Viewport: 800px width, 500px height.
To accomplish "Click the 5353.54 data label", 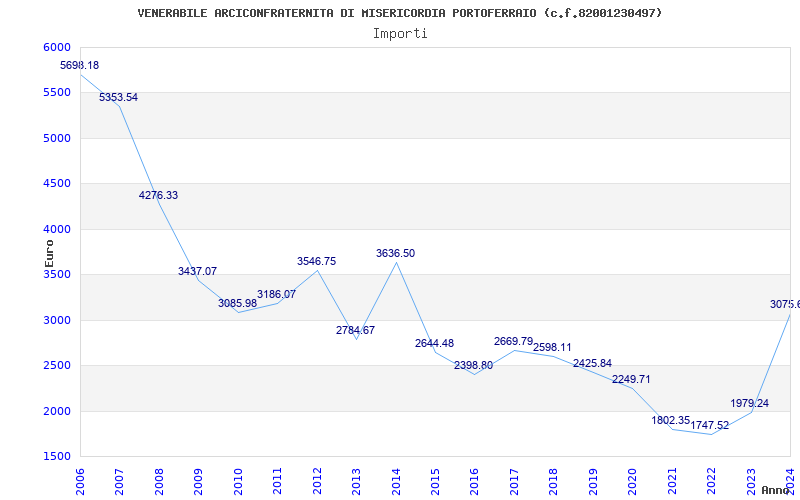I will click(x=118, y=97).
